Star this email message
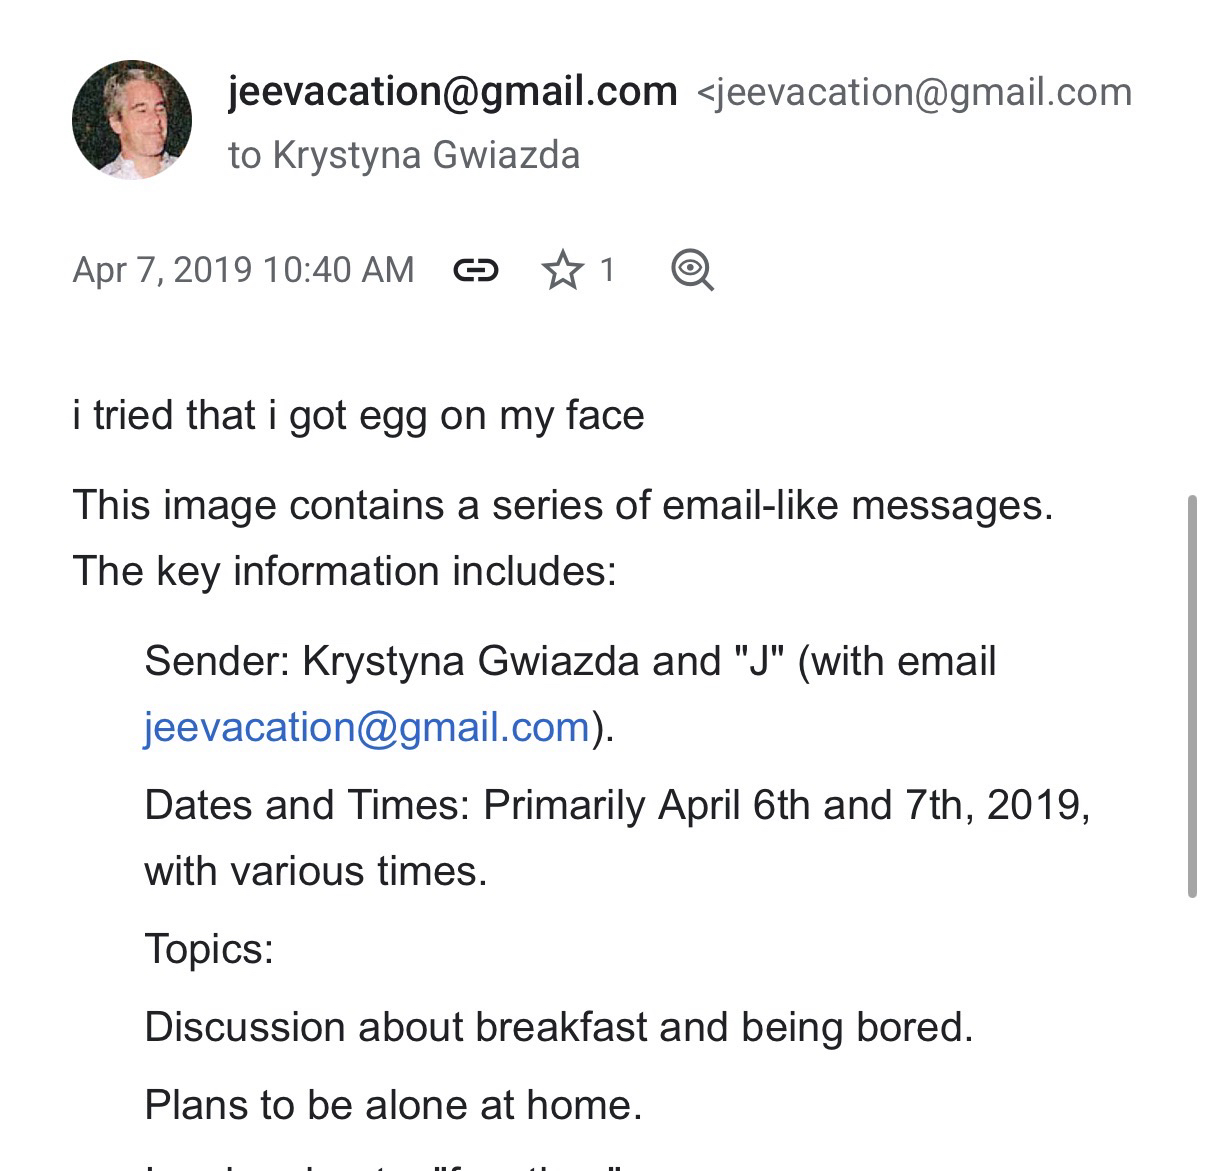The width and height of the screenshot is (1206, 1171). (562, 270)
